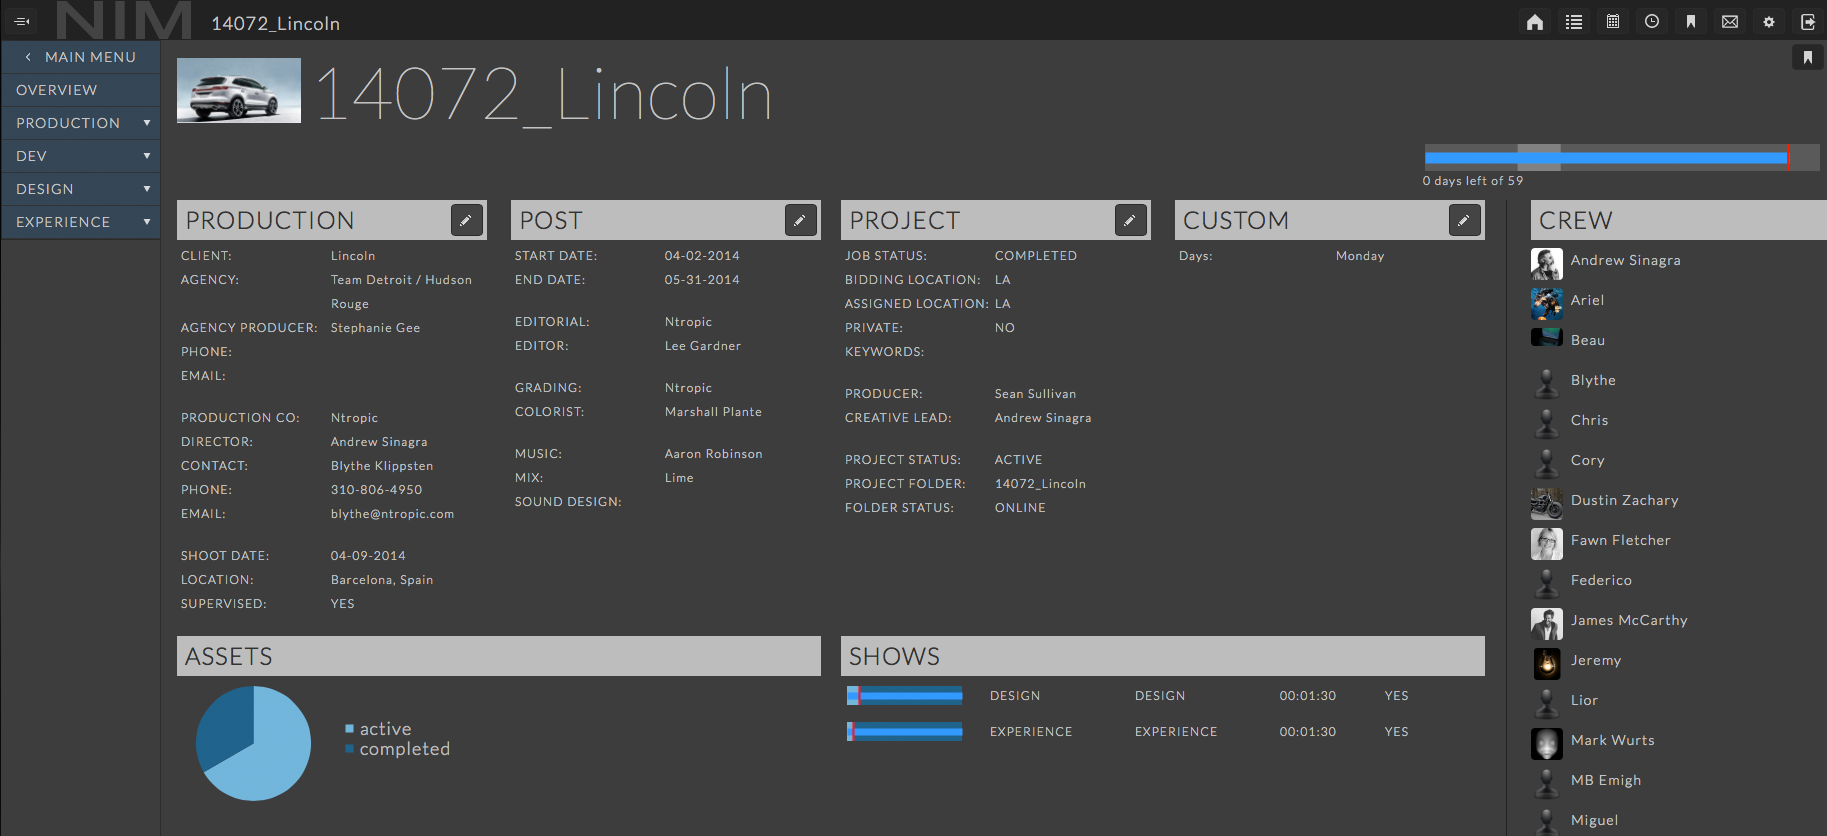Open the list view icon
The height and width of the screenshot is (836, 1827).
click(x=1574, y=22)
